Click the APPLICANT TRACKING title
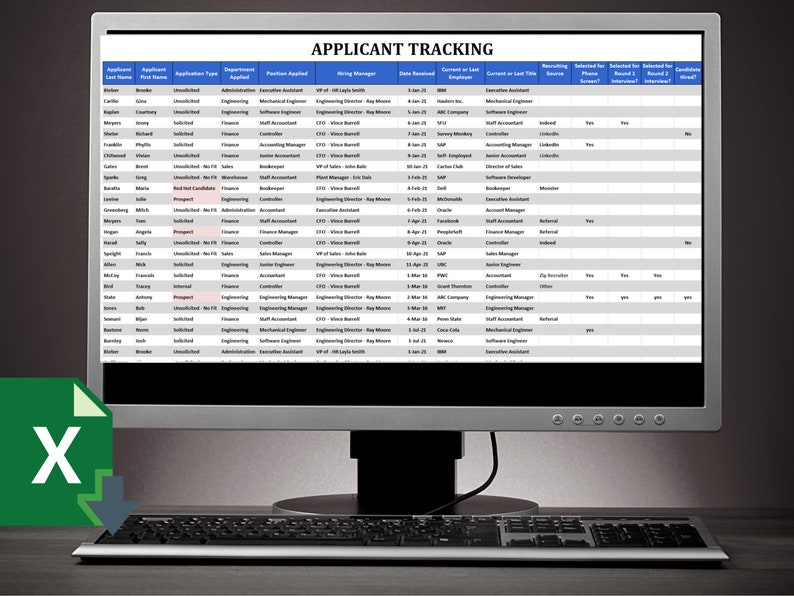This screenshot has width=794, height=596. (x=402, y=49)
